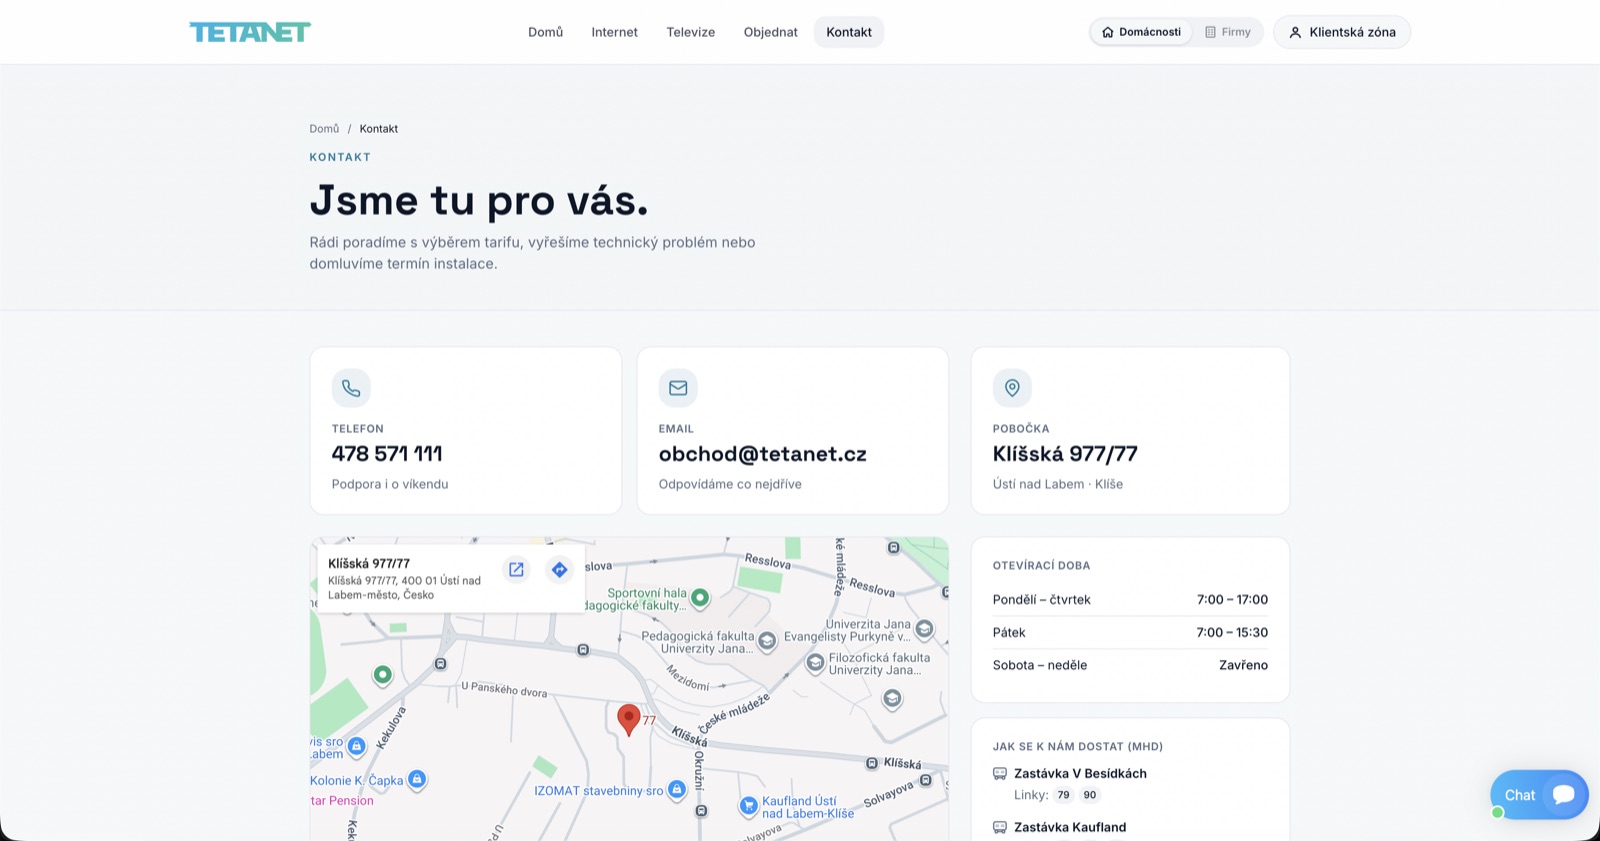Select the Kontakt menu item

tap(849, 32)
